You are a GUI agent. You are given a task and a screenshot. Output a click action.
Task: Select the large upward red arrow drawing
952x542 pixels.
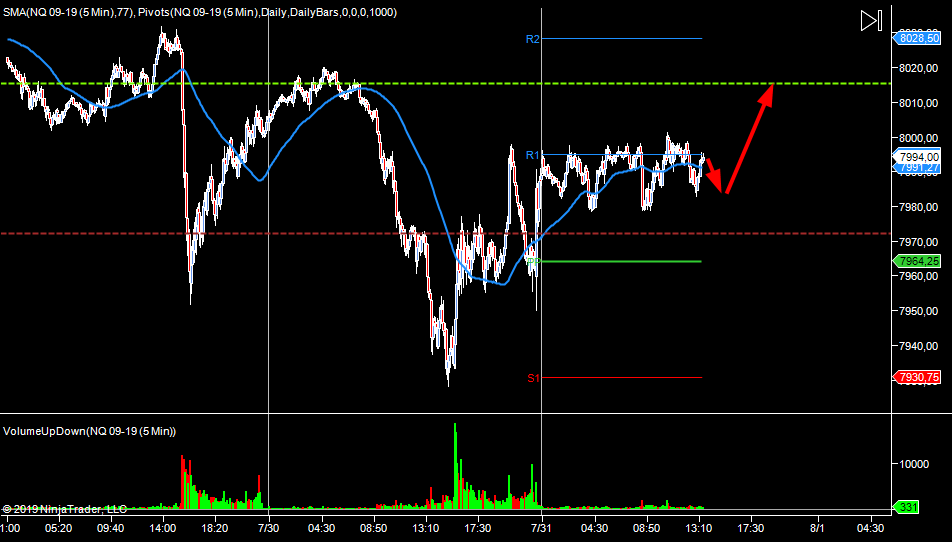point(749,138)
